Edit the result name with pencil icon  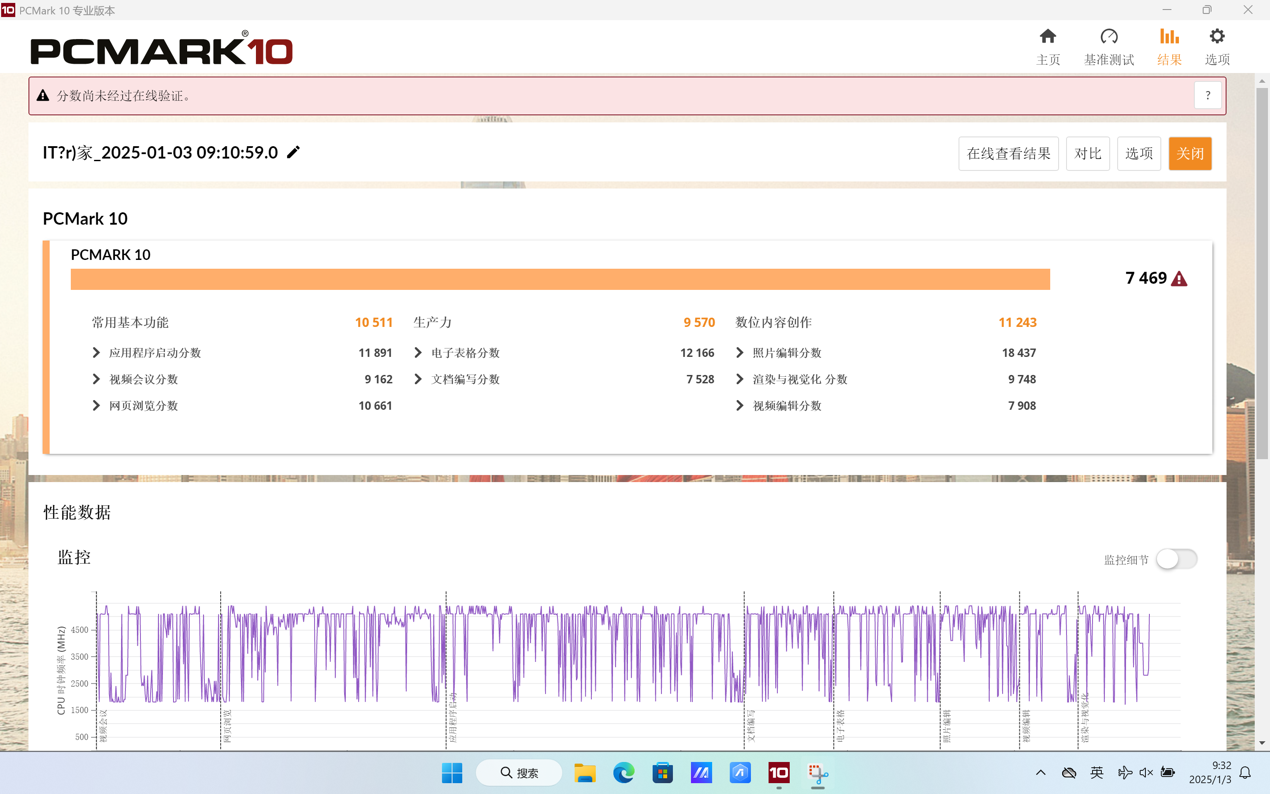[293, 152]
